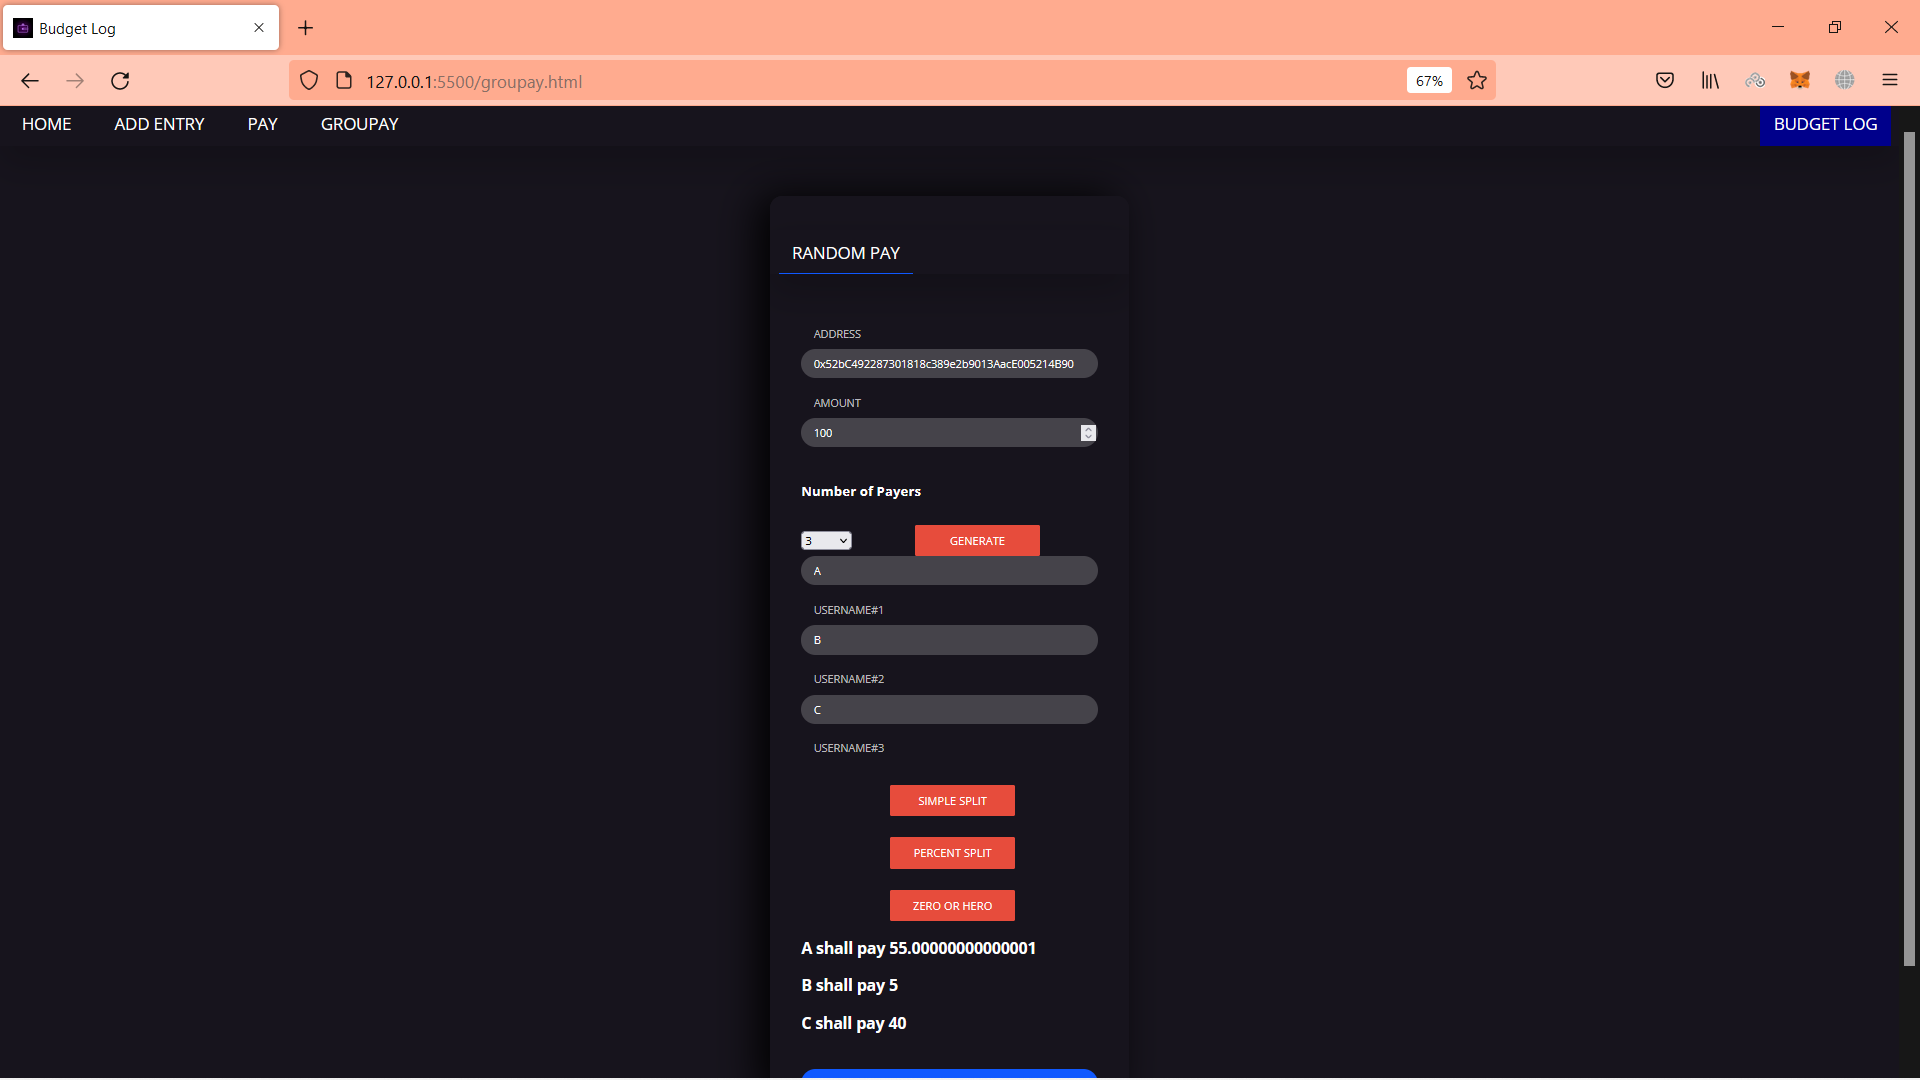Open the library bookshelf icon
This screenshot has height=1080, width=1920.
point(1710,81)
